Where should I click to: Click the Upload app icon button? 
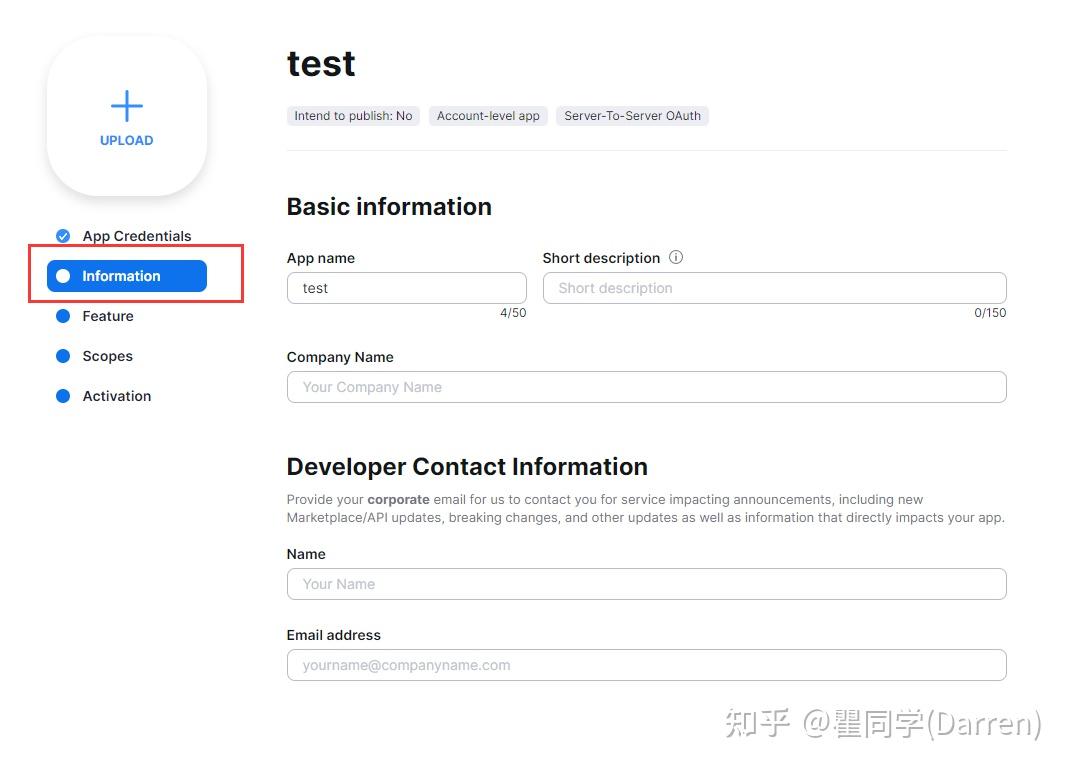[126, 115]
